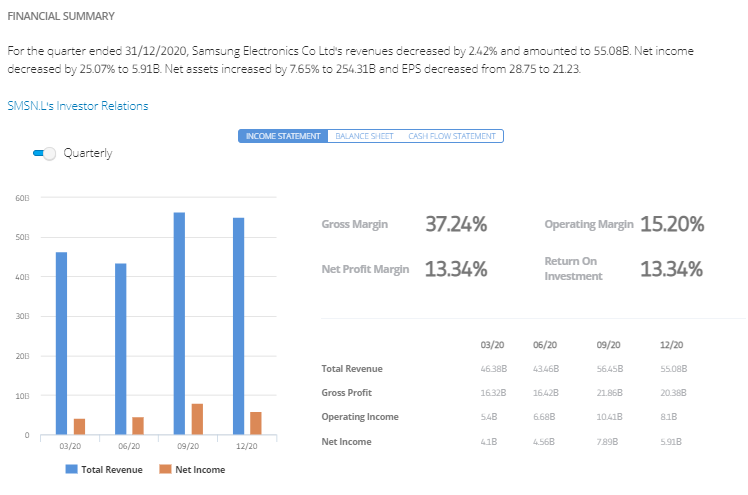This screenshot has width=748, height=495.
Task: Click the 8.1B operating income cell
Action: click(668, 417)
